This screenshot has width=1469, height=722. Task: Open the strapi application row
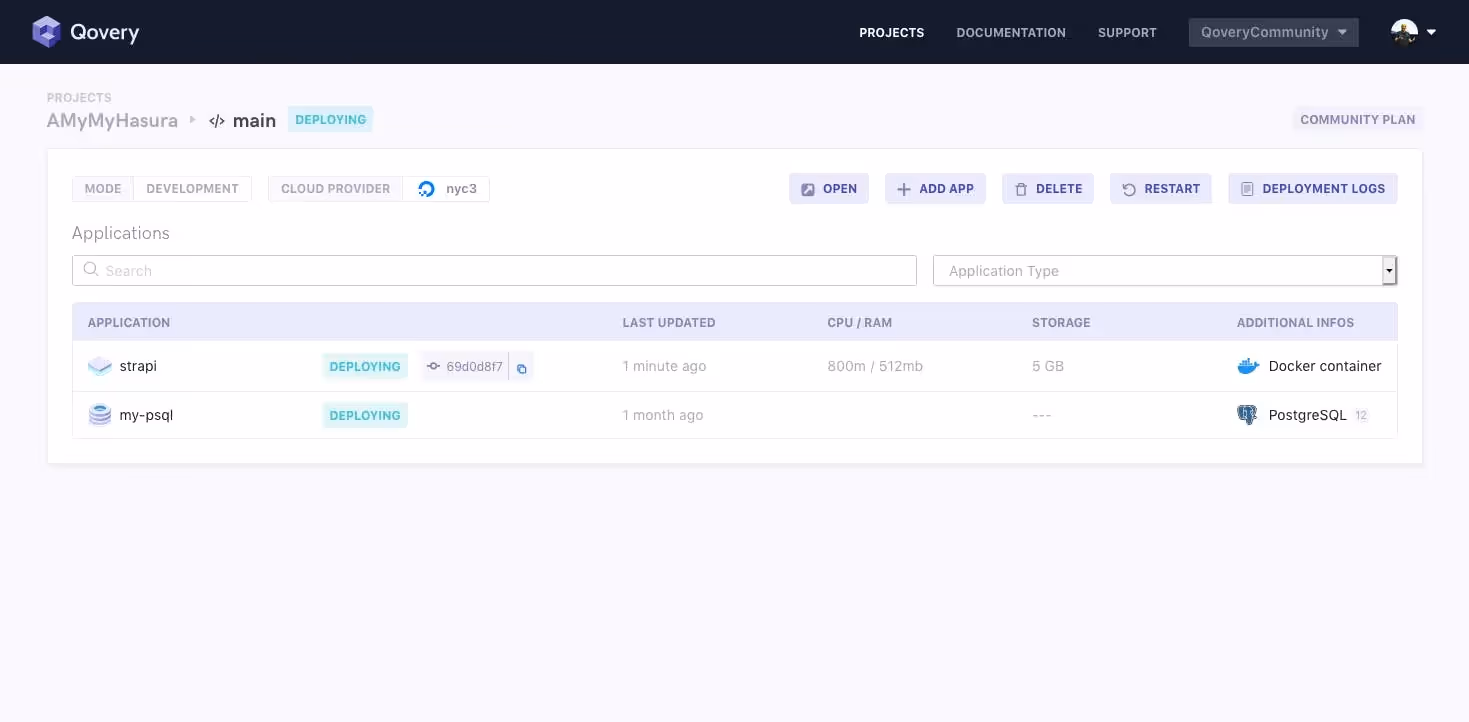point(735,366)
